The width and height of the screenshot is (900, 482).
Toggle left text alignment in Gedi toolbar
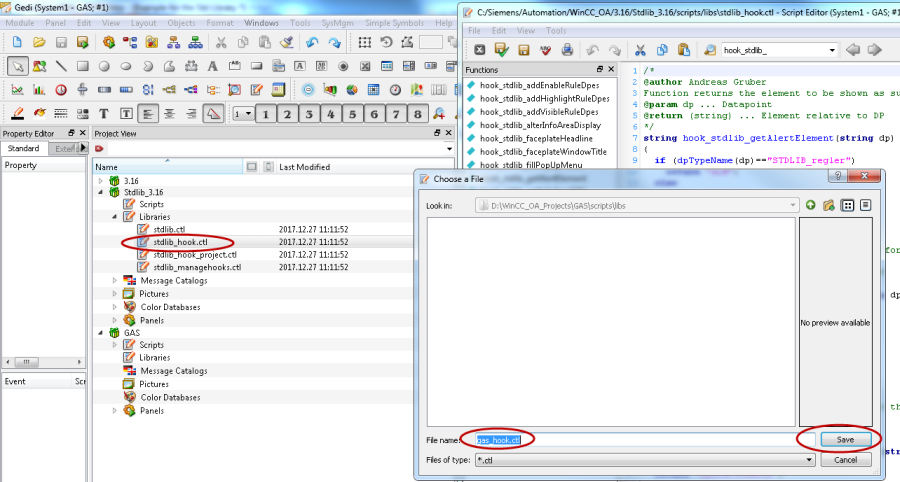pos(149,113)
